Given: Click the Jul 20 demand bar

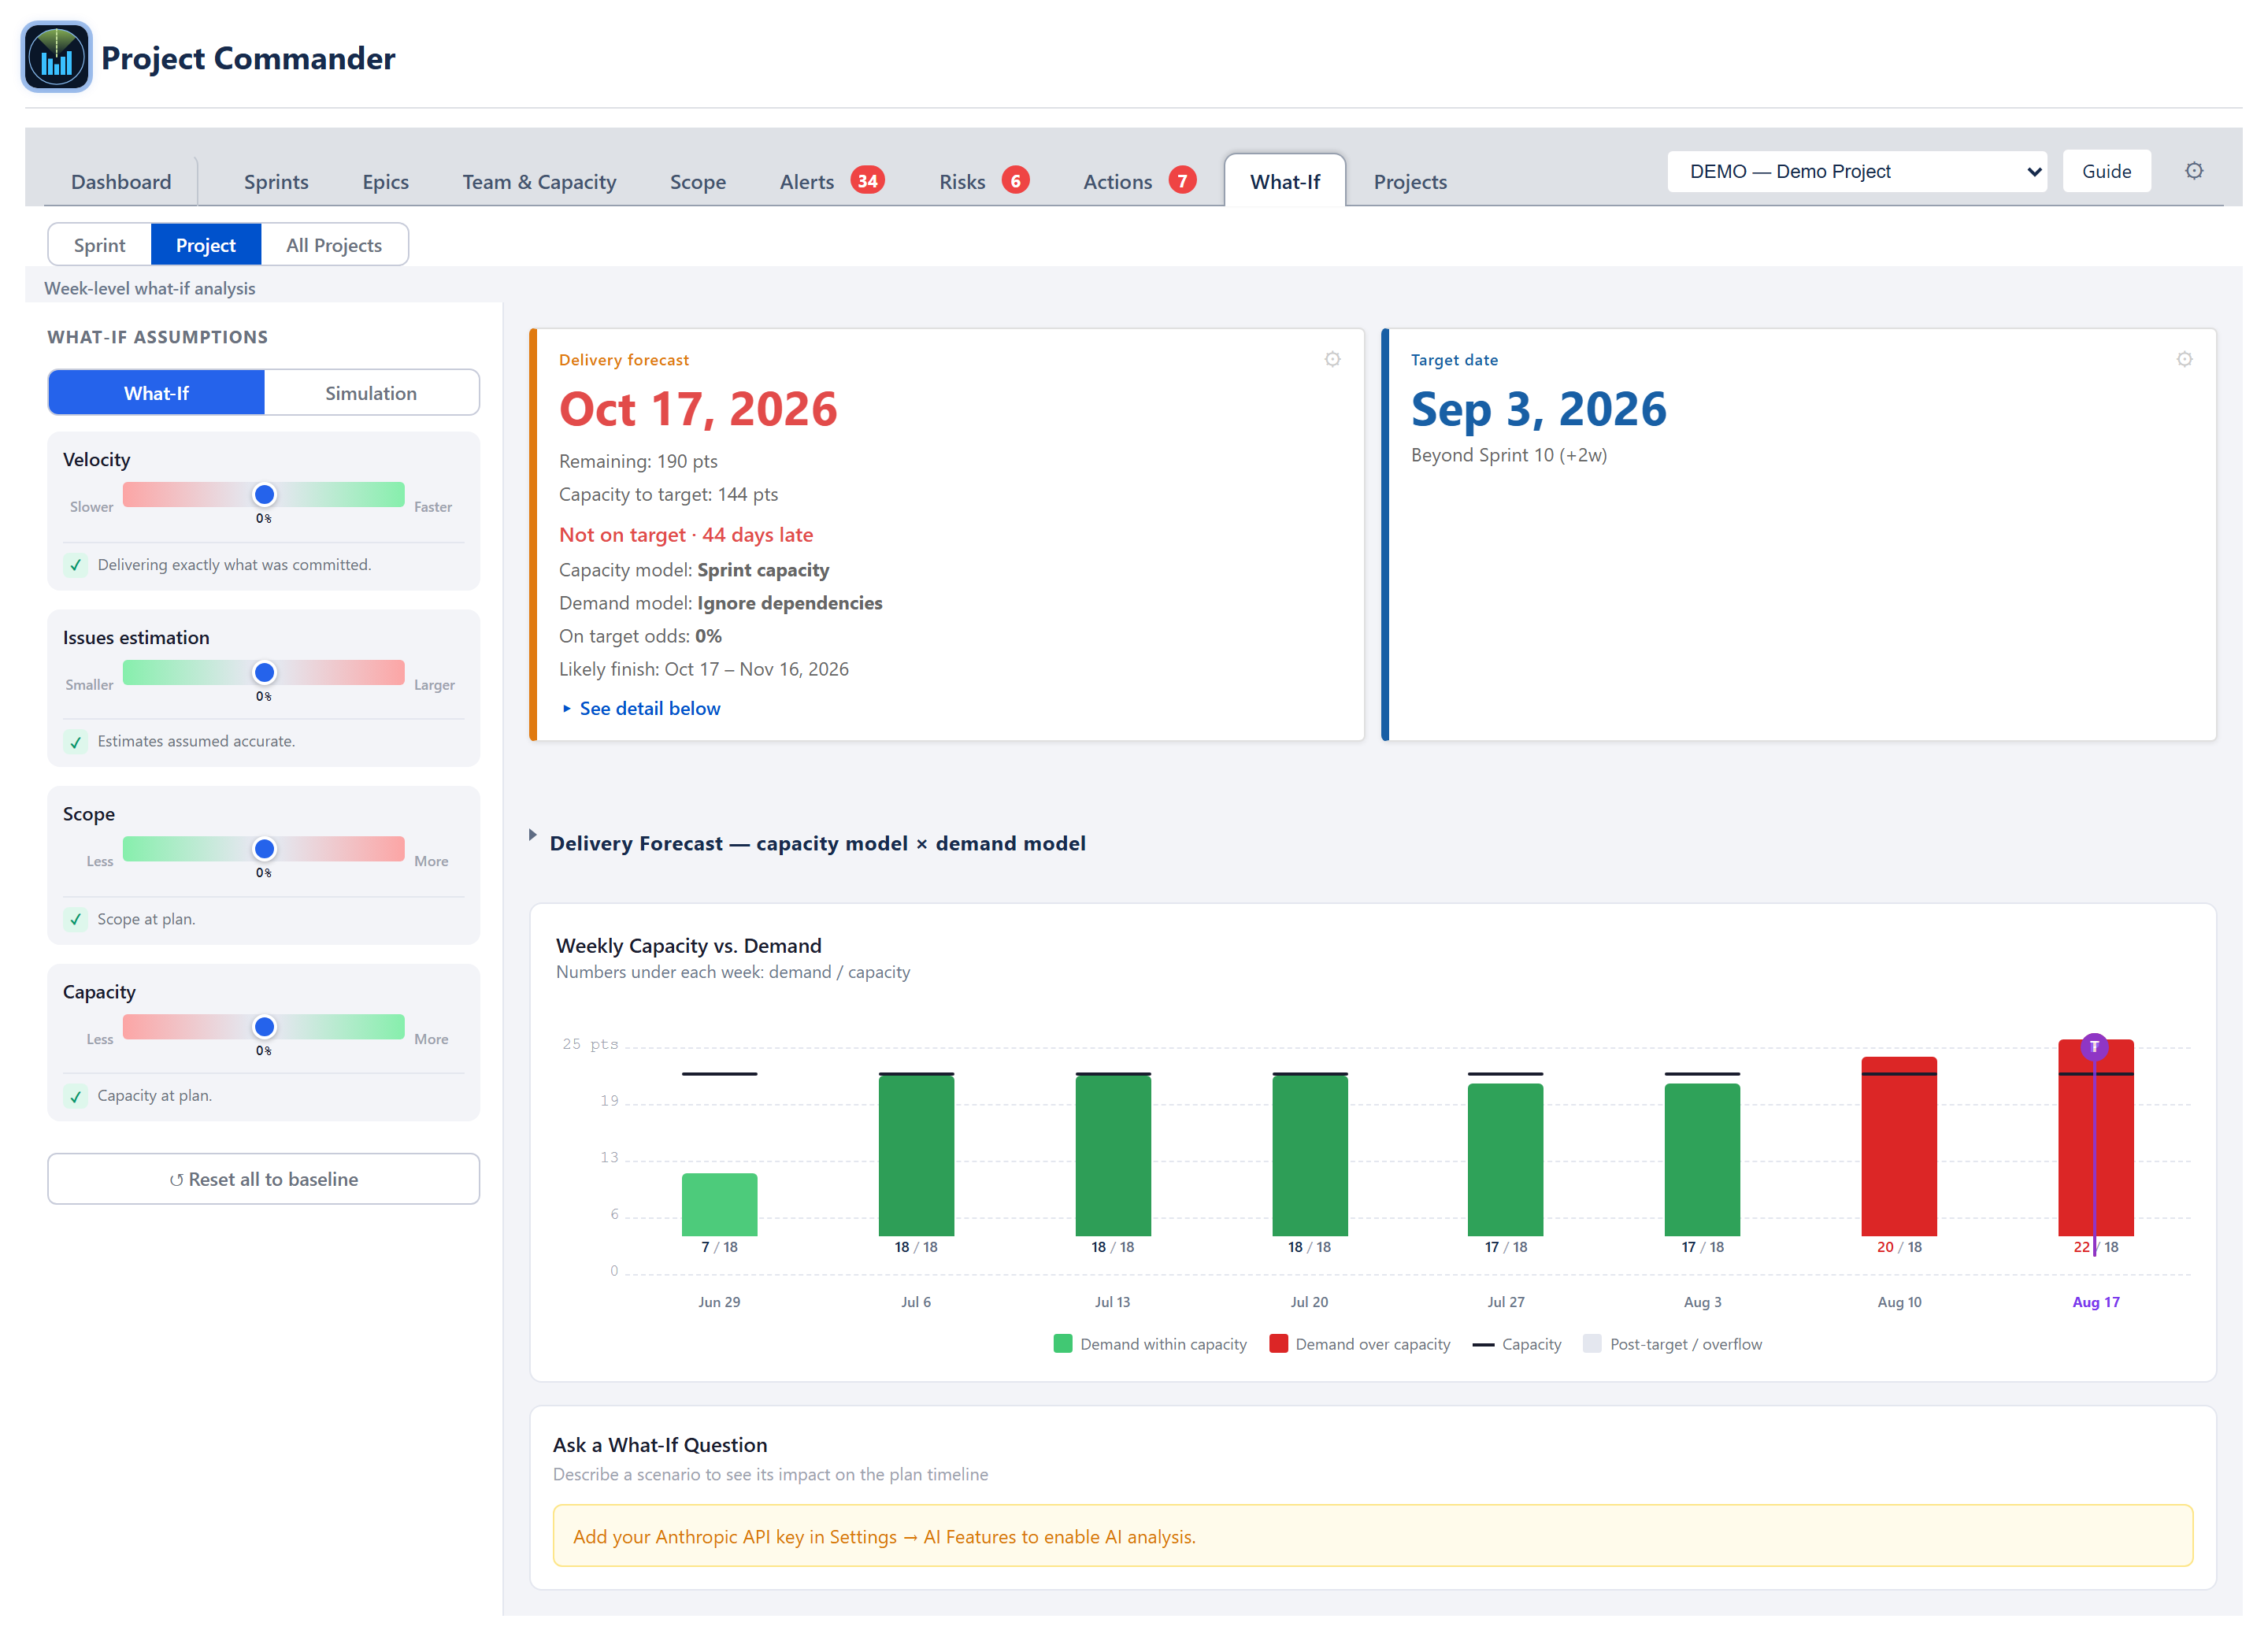Looking at the screenshot, I should [1310, 1155].
